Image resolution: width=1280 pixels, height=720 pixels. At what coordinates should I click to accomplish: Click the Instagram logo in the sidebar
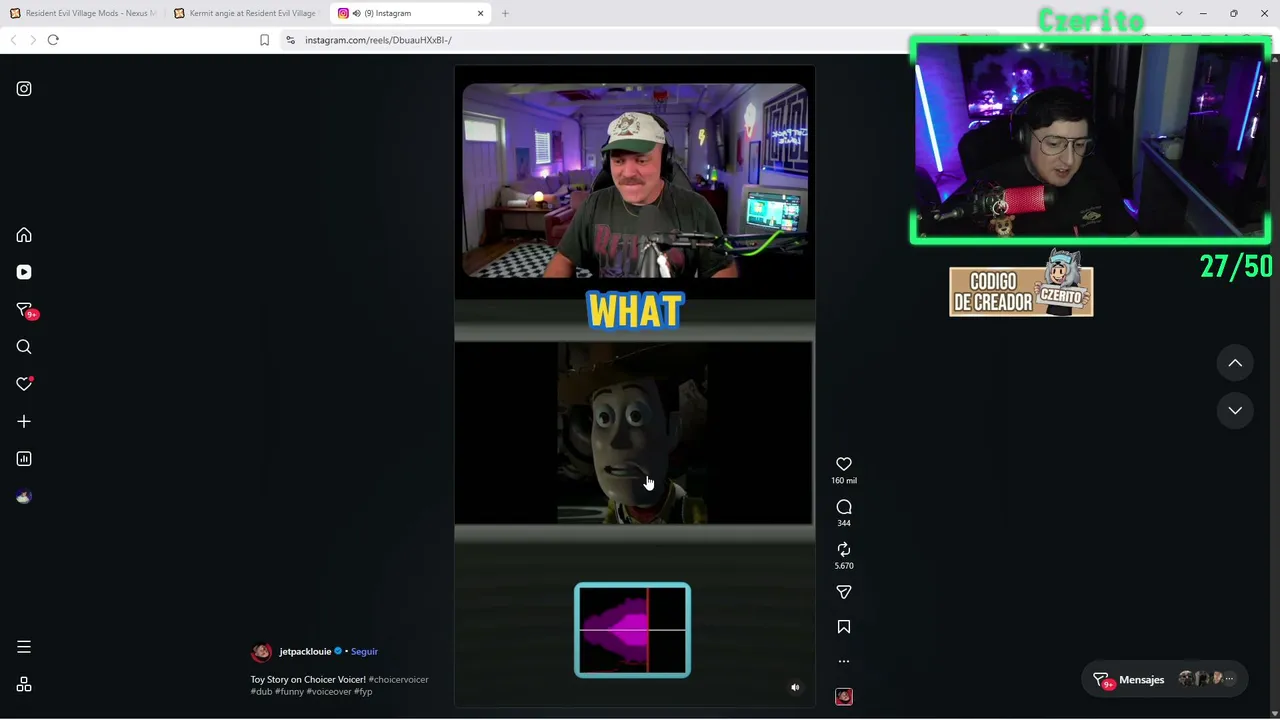click(x=24, y=89)
